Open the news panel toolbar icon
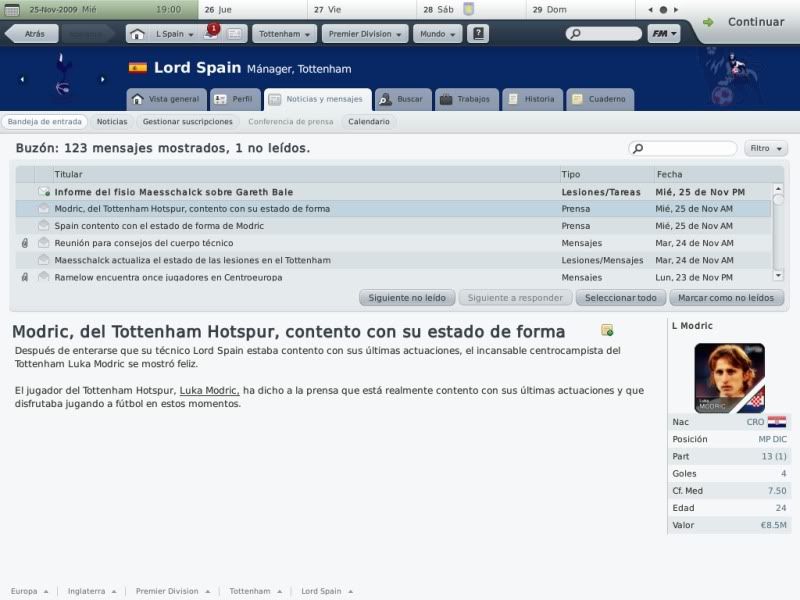The image size is (800, 600). (235, 34)
